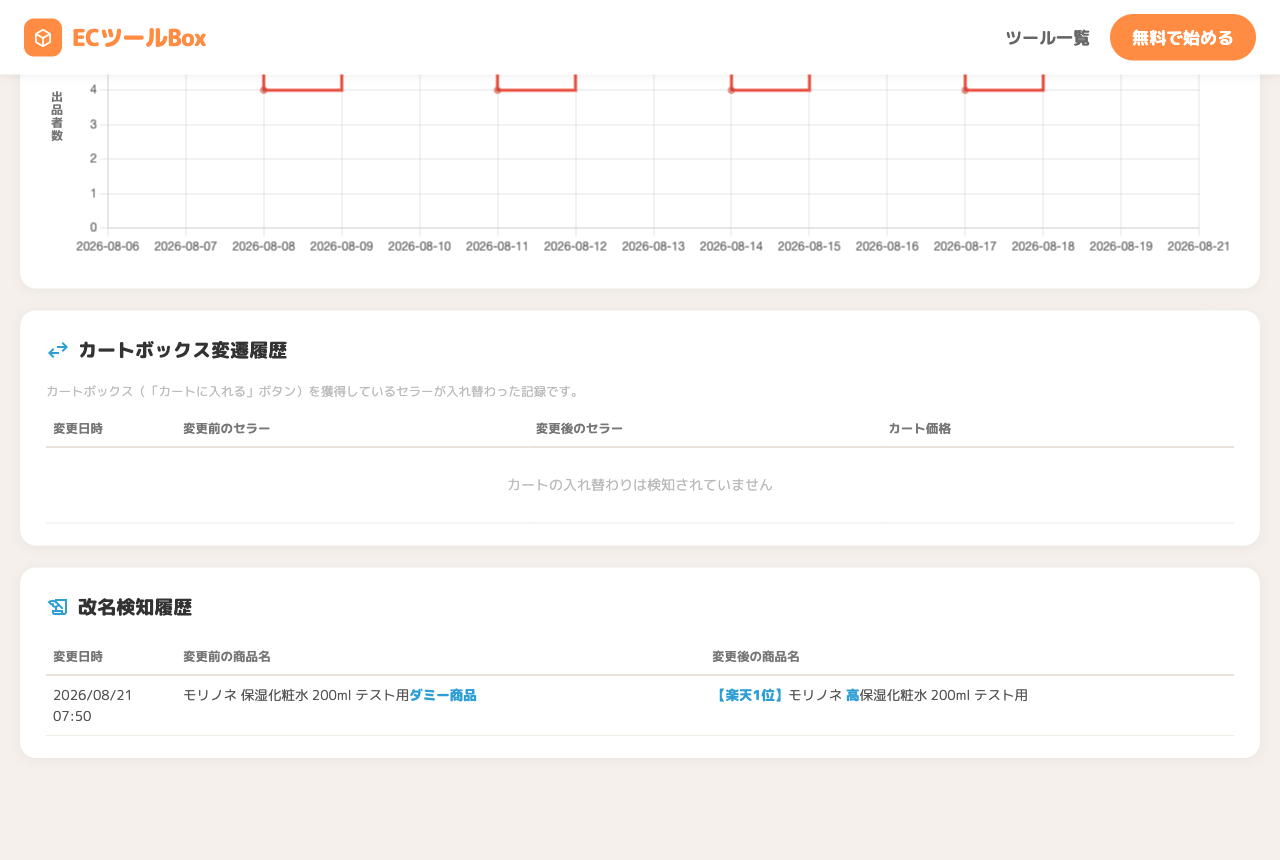1280x860 pixels.
Task: Click the 変更後のセラー column header
Action: (x=579, y=428)
